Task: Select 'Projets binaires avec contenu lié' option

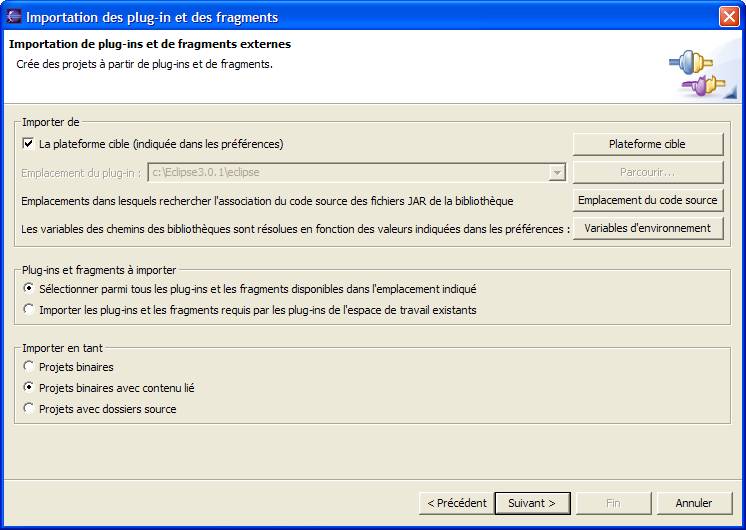Action: [x=28, y=388]
